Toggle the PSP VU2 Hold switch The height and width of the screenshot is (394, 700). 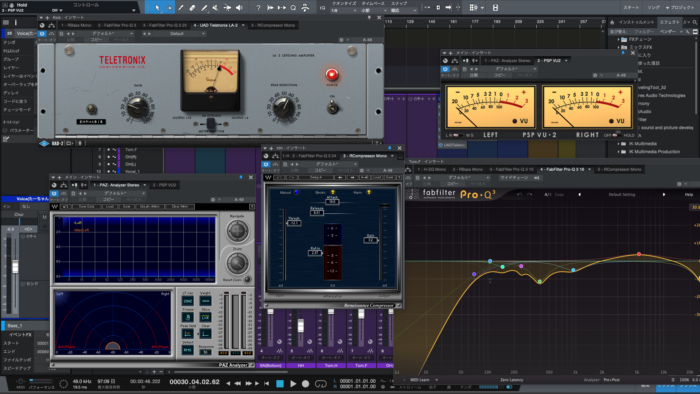click(x=617, y=135)
